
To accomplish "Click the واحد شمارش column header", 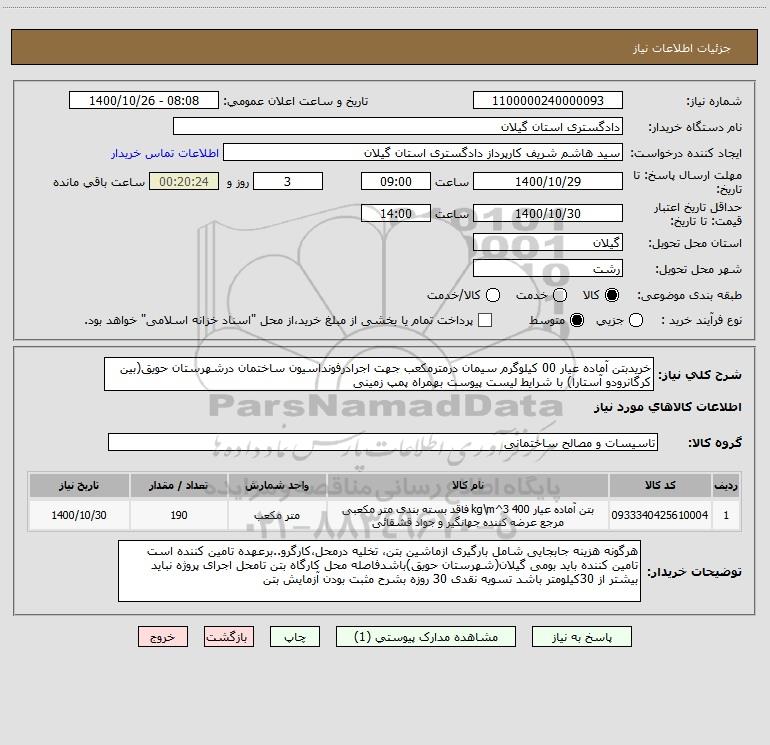I will tap(277, 485).
